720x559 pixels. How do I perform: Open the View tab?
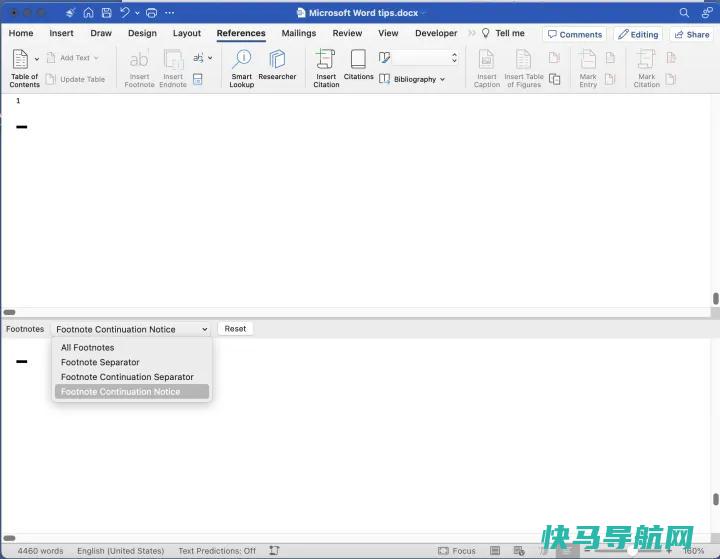(x=388, y=33)
